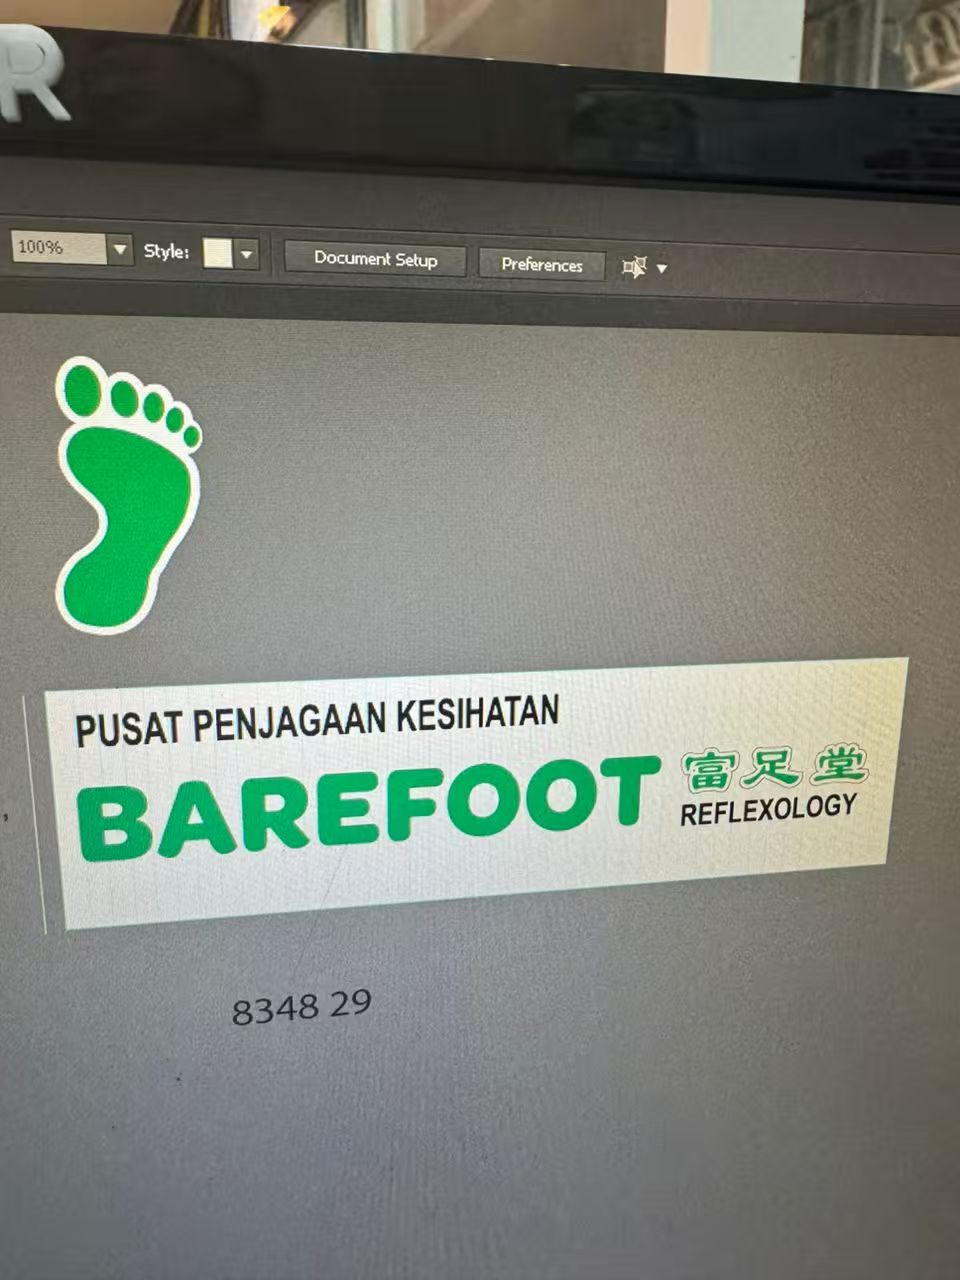Open the Preferences dialog

541,265
